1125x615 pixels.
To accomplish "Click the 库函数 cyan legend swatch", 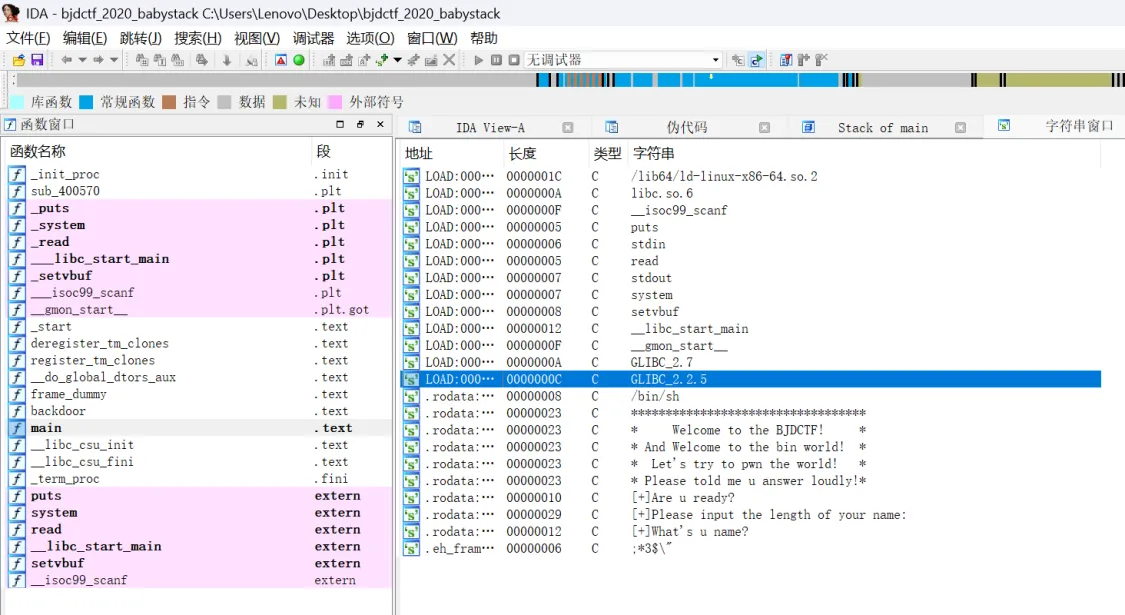I will (x=17, y=103).
